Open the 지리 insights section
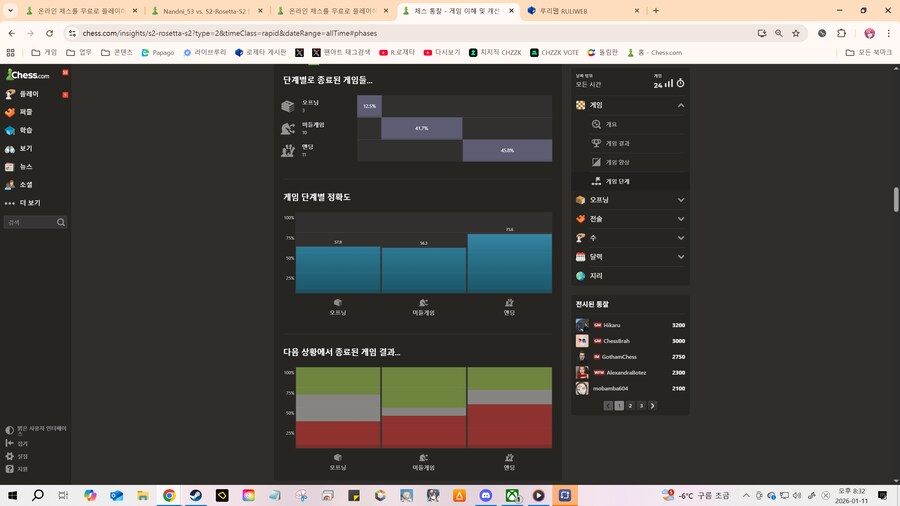This screenshot has height=506, width=900. point(630,275)
